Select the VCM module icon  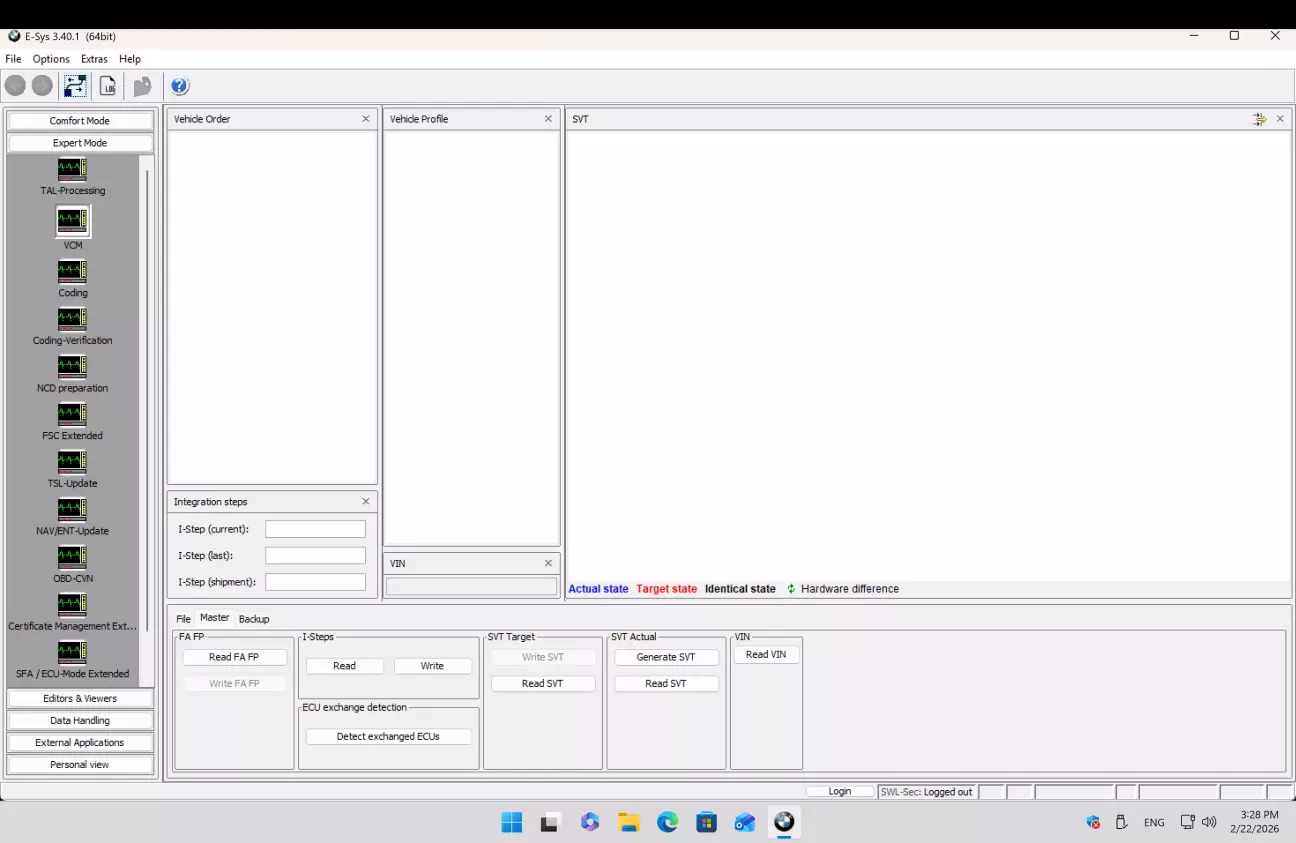[x=72, y=221]
